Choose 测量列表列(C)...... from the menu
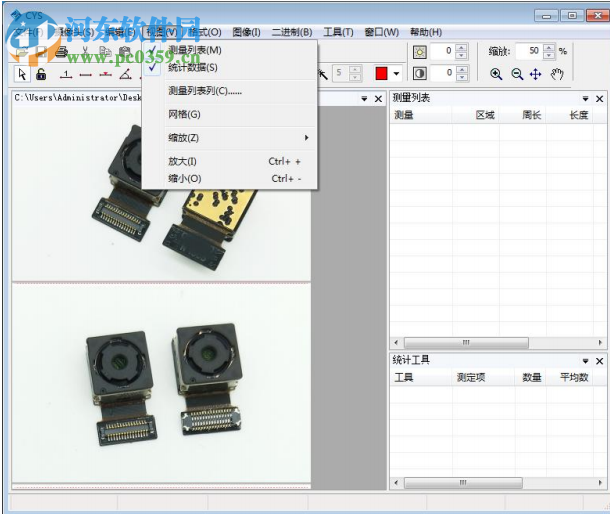 click(x=205, y=91)
